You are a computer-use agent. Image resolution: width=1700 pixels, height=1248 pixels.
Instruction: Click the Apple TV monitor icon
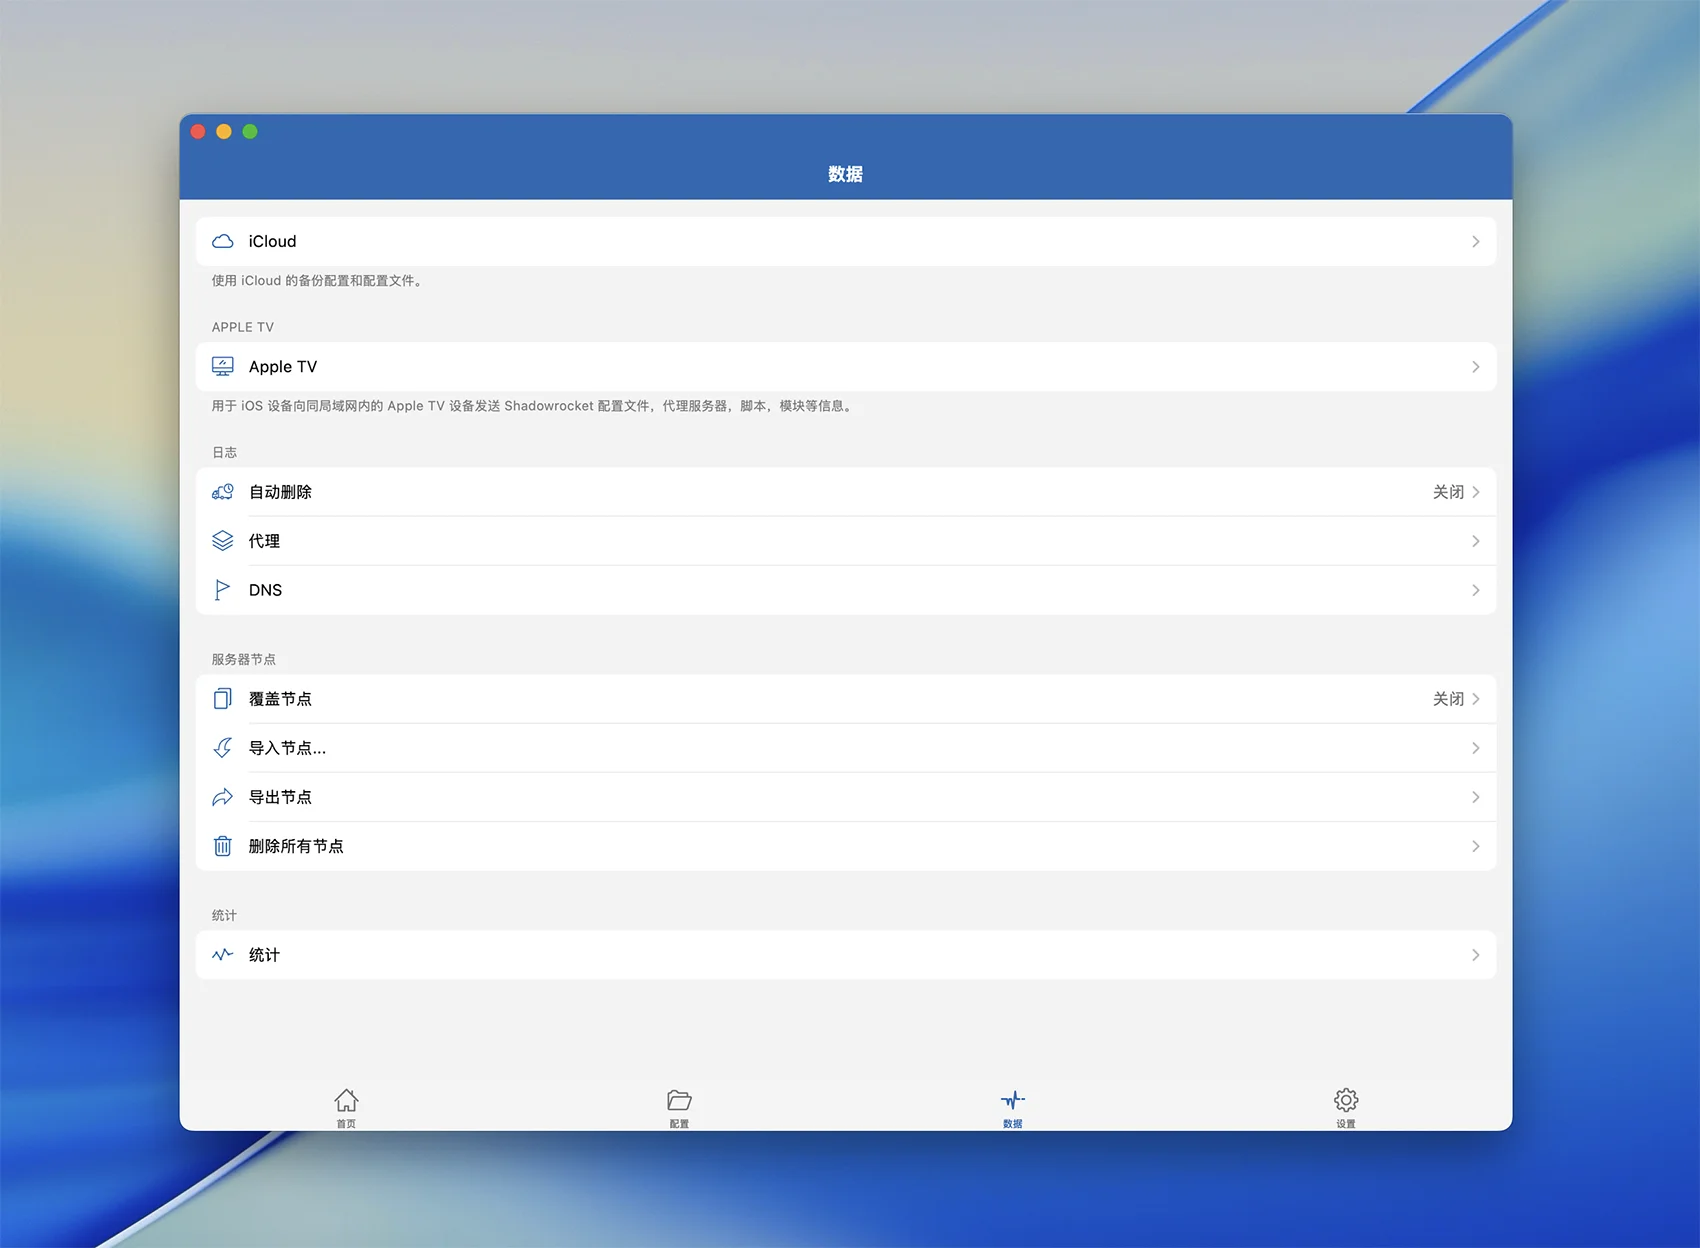223,367
